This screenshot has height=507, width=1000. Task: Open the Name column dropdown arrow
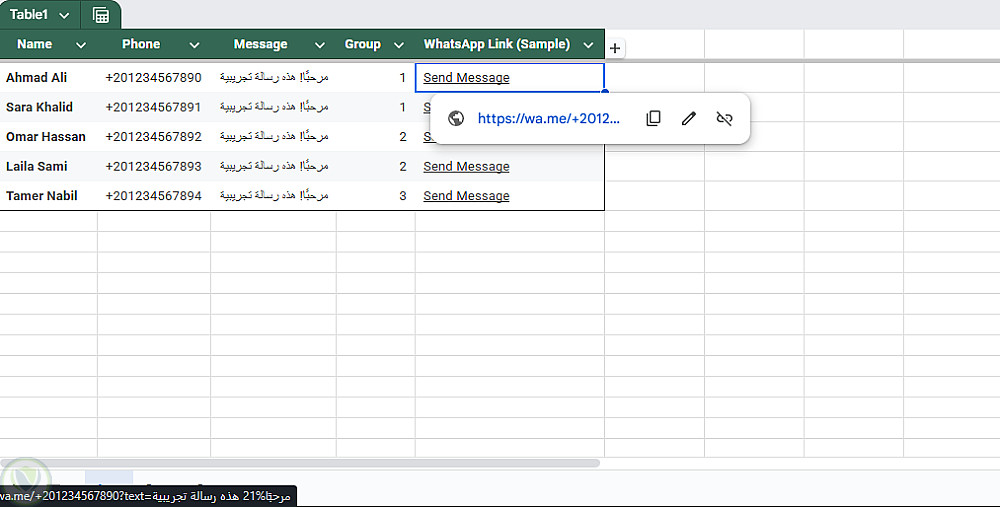(81, 45)
